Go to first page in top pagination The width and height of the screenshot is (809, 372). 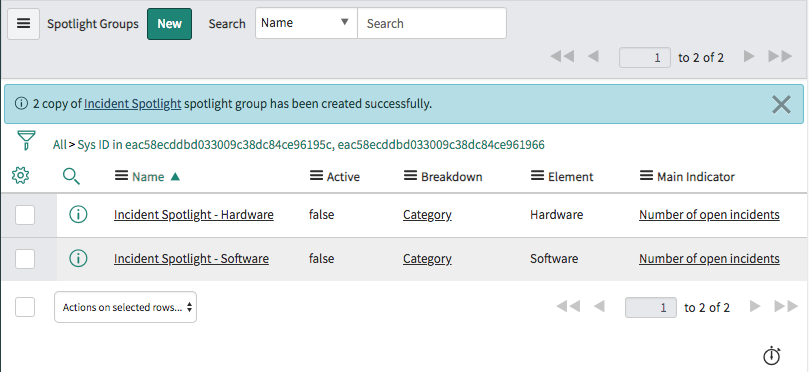[562, 57]
